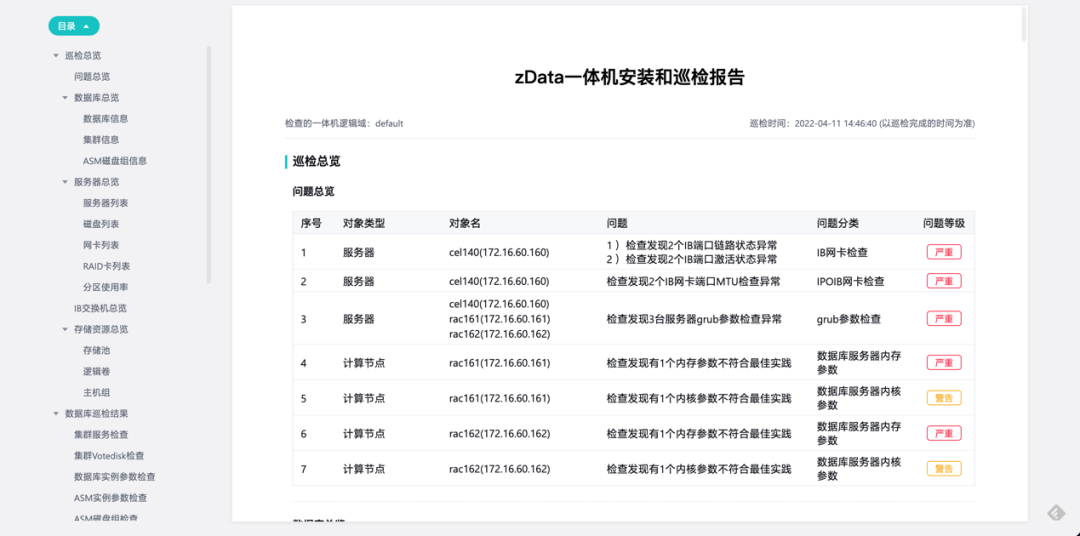Viewport: 1080px width, 536px height.
Task: Collapse the 数据库巡检结果 tree node arrow
Action: pyautogui.click(x=56, y=413)
